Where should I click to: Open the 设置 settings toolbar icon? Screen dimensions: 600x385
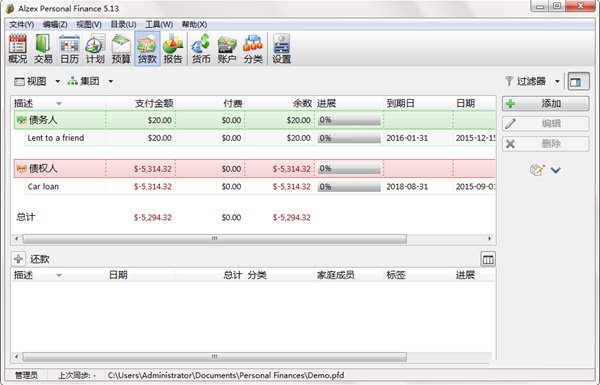click(x=282, y=49)
